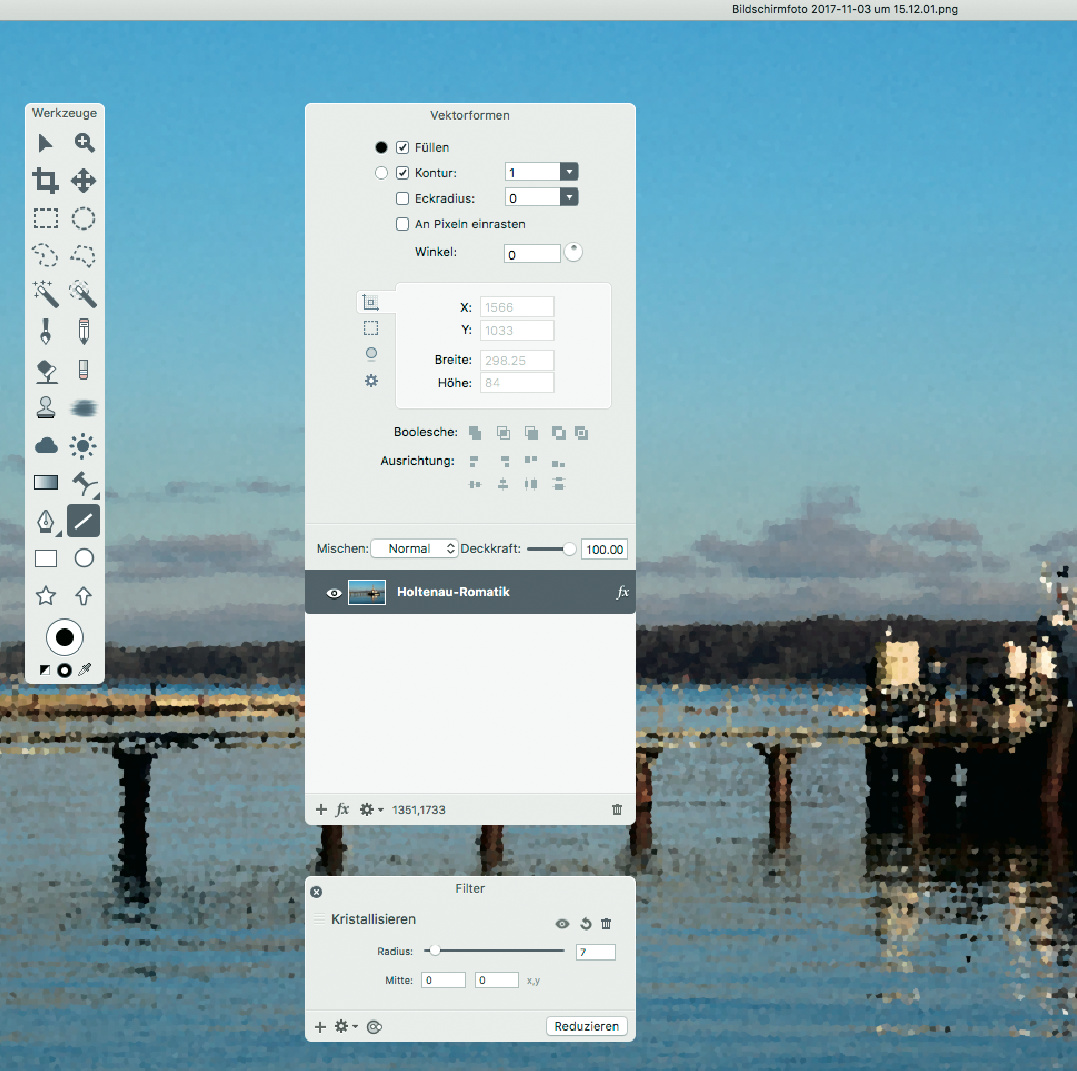Screen dimensions: 1077x1071
Task: Open the white Kontur color swatch
Action: point(381,173)
